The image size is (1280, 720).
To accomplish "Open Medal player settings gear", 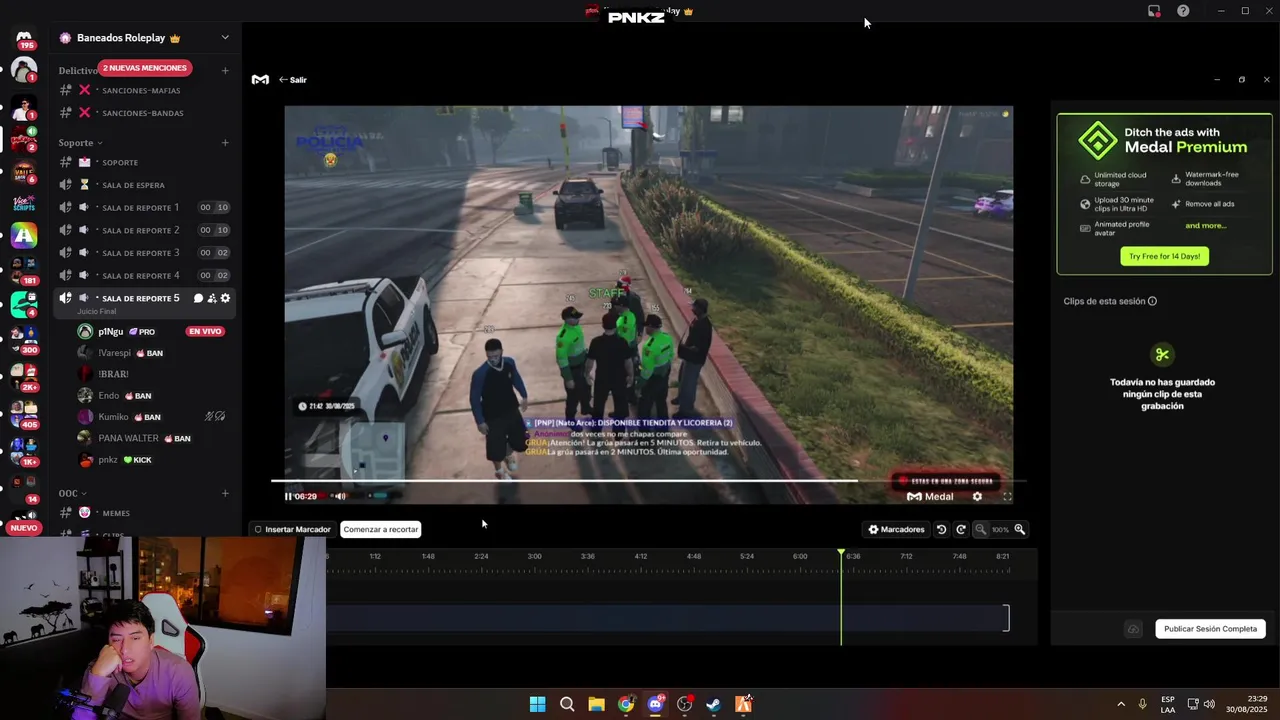I will point(977,496).
